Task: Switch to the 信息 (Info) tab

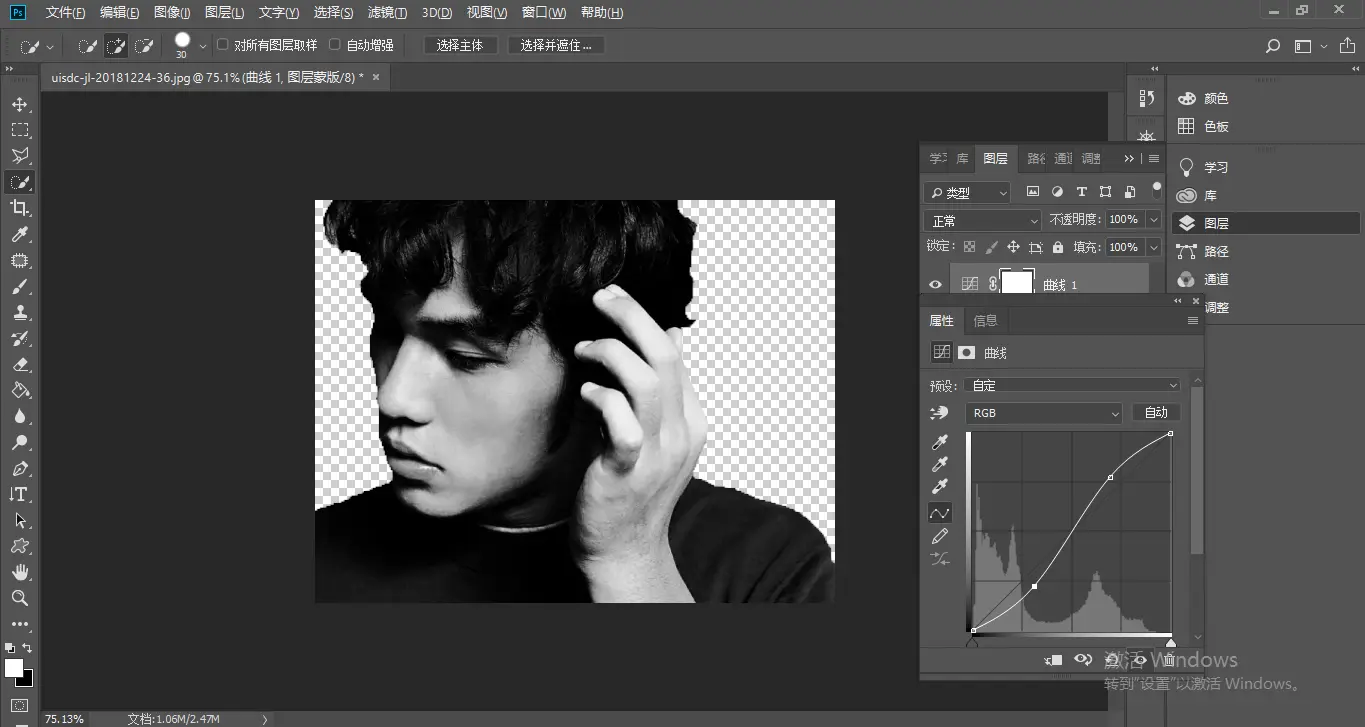Action: tap(986, 321)
